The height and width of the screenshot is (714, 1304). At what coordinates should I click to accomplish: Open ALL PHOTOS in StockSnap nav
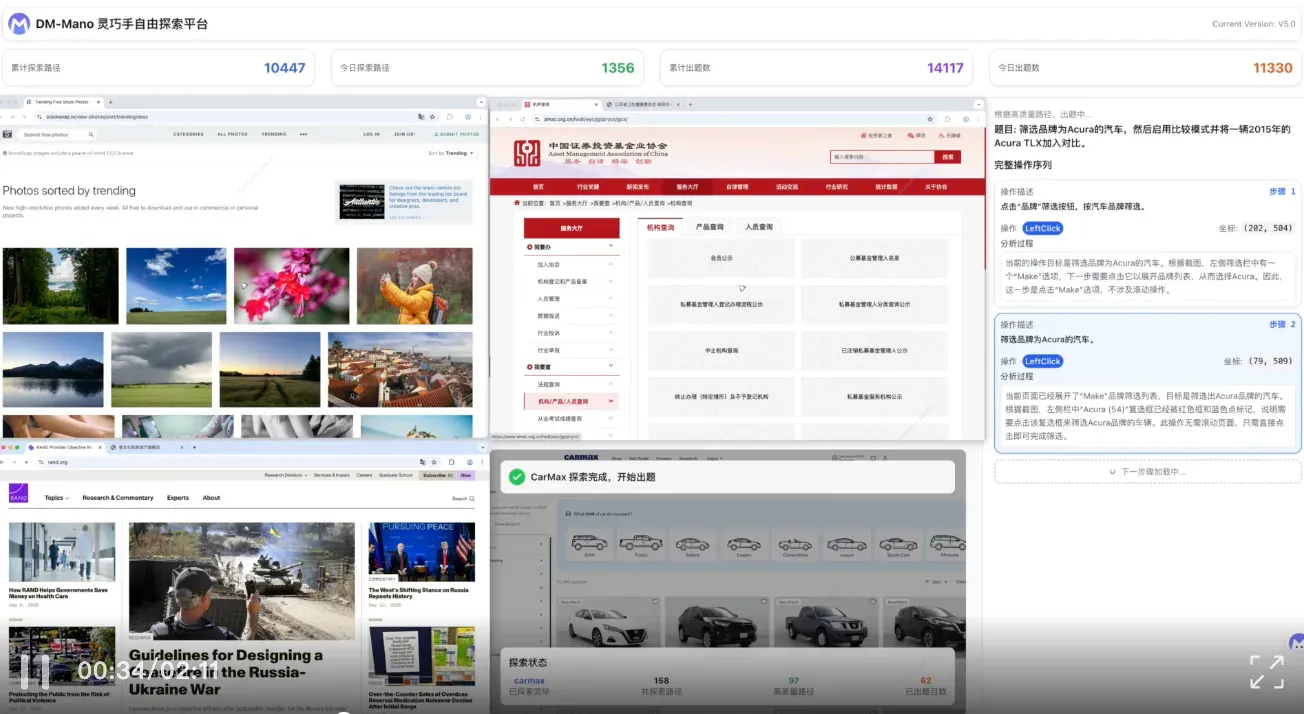coord(232,134)
